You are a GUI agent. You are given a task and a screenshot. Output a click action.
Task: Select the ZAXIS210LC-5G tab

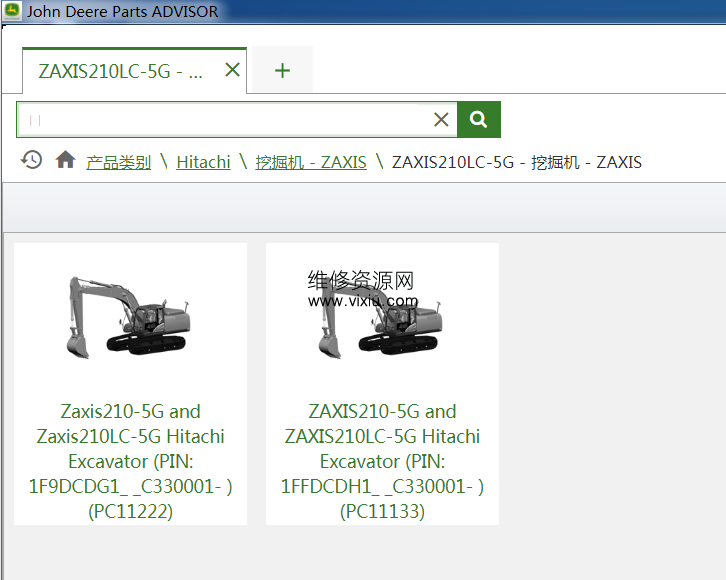click(120, 71)
